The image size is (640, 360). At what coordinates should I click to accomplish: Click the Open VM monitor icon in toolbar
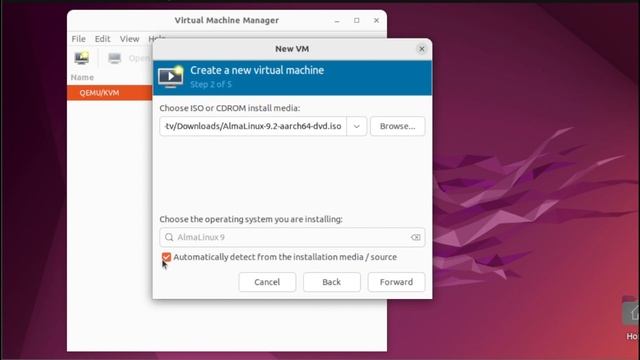coord(115,58)
